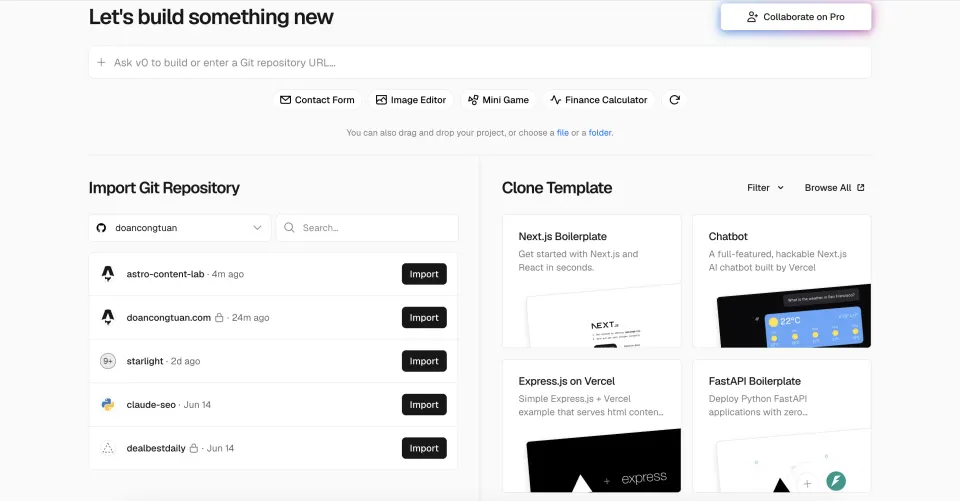
Task: Click the GitHub icon in account selector
Action: point(102,228)
